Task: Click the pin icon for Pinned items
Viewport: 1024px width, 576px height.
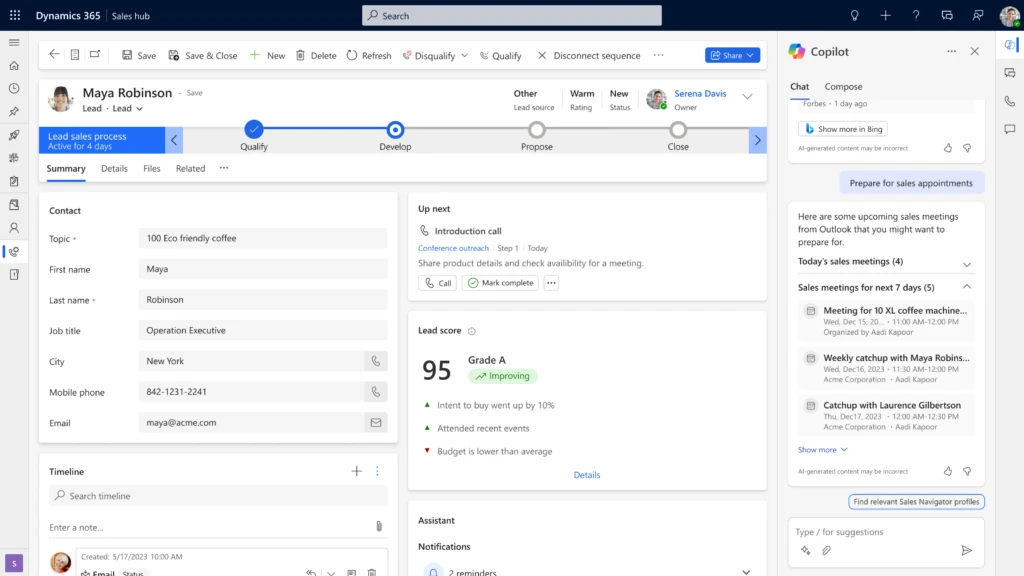Action: pos(13,110)
